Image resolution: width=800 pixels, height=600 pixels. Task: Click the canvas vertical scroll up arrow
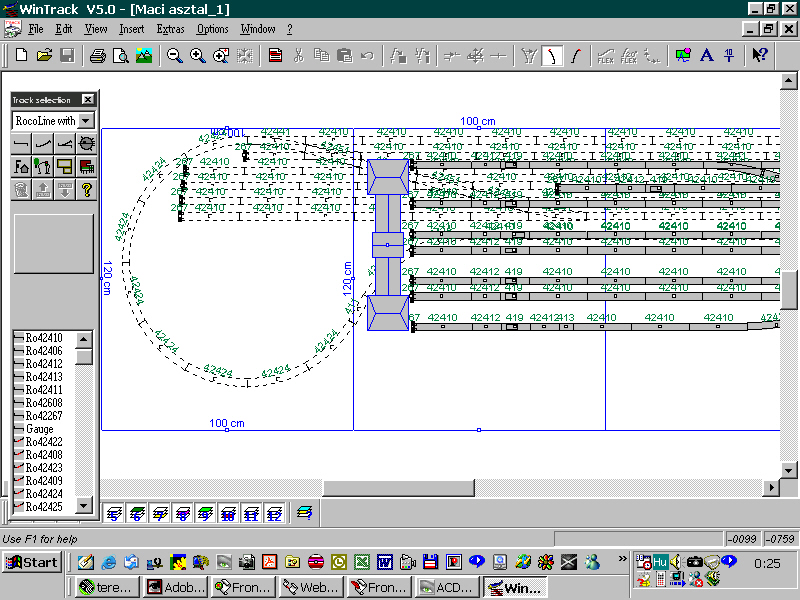point(788,81)
